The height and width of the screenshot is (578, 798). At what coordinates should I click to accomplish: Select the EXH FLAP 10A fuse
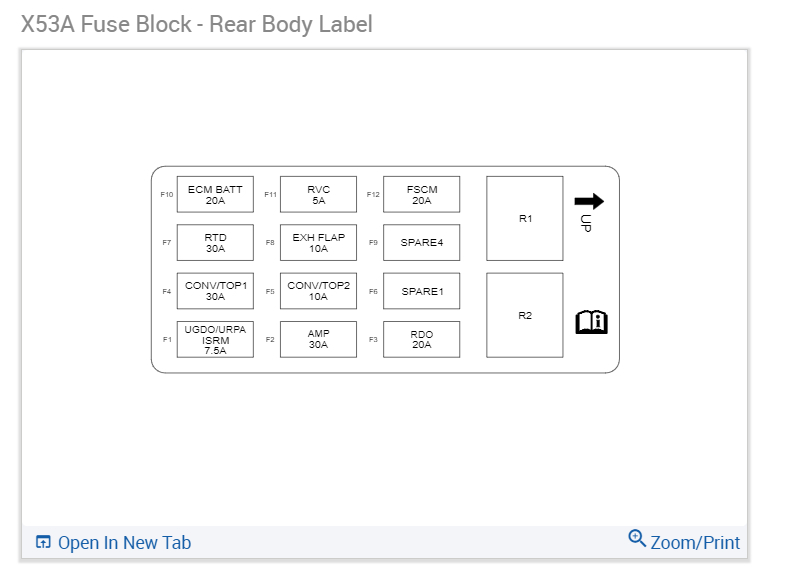pos(318,243)
